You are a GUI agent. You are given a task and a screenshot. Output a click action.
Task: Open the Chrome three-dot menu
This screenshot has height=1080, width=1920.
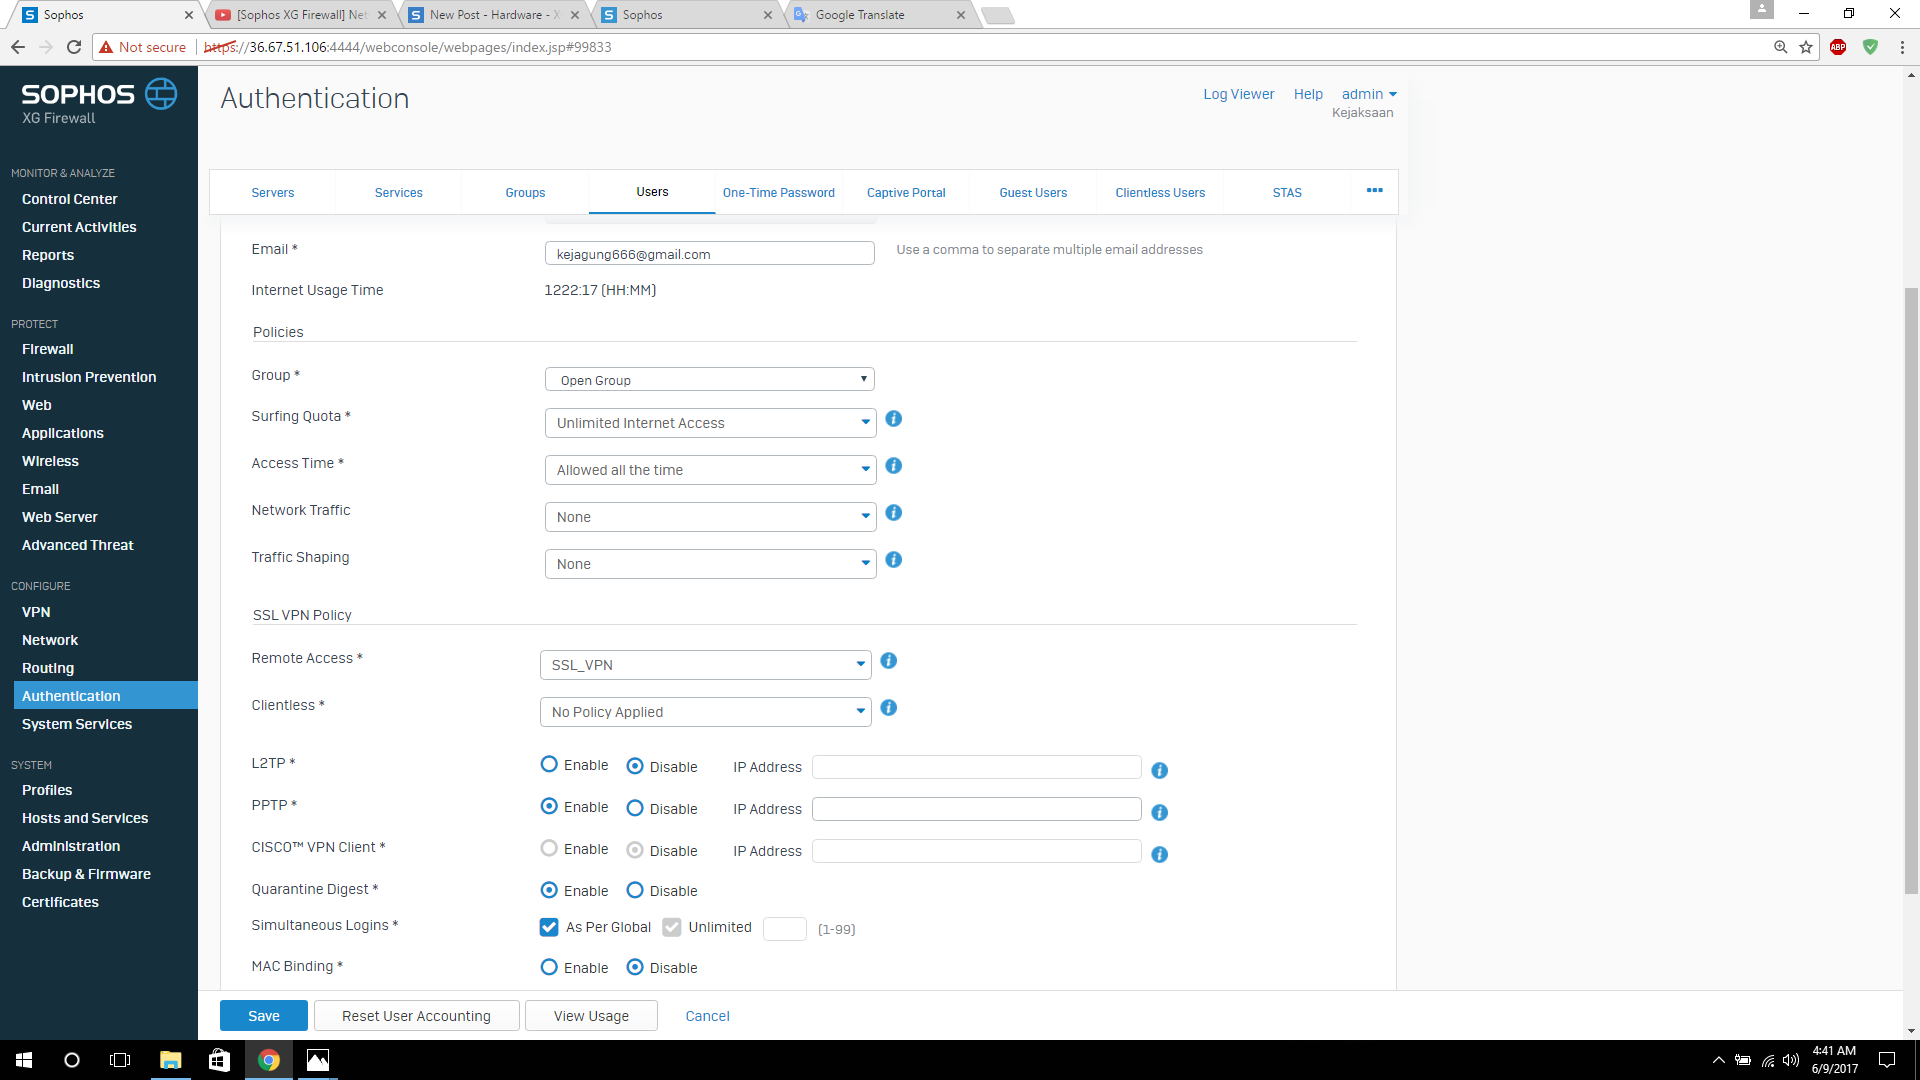1902,47
